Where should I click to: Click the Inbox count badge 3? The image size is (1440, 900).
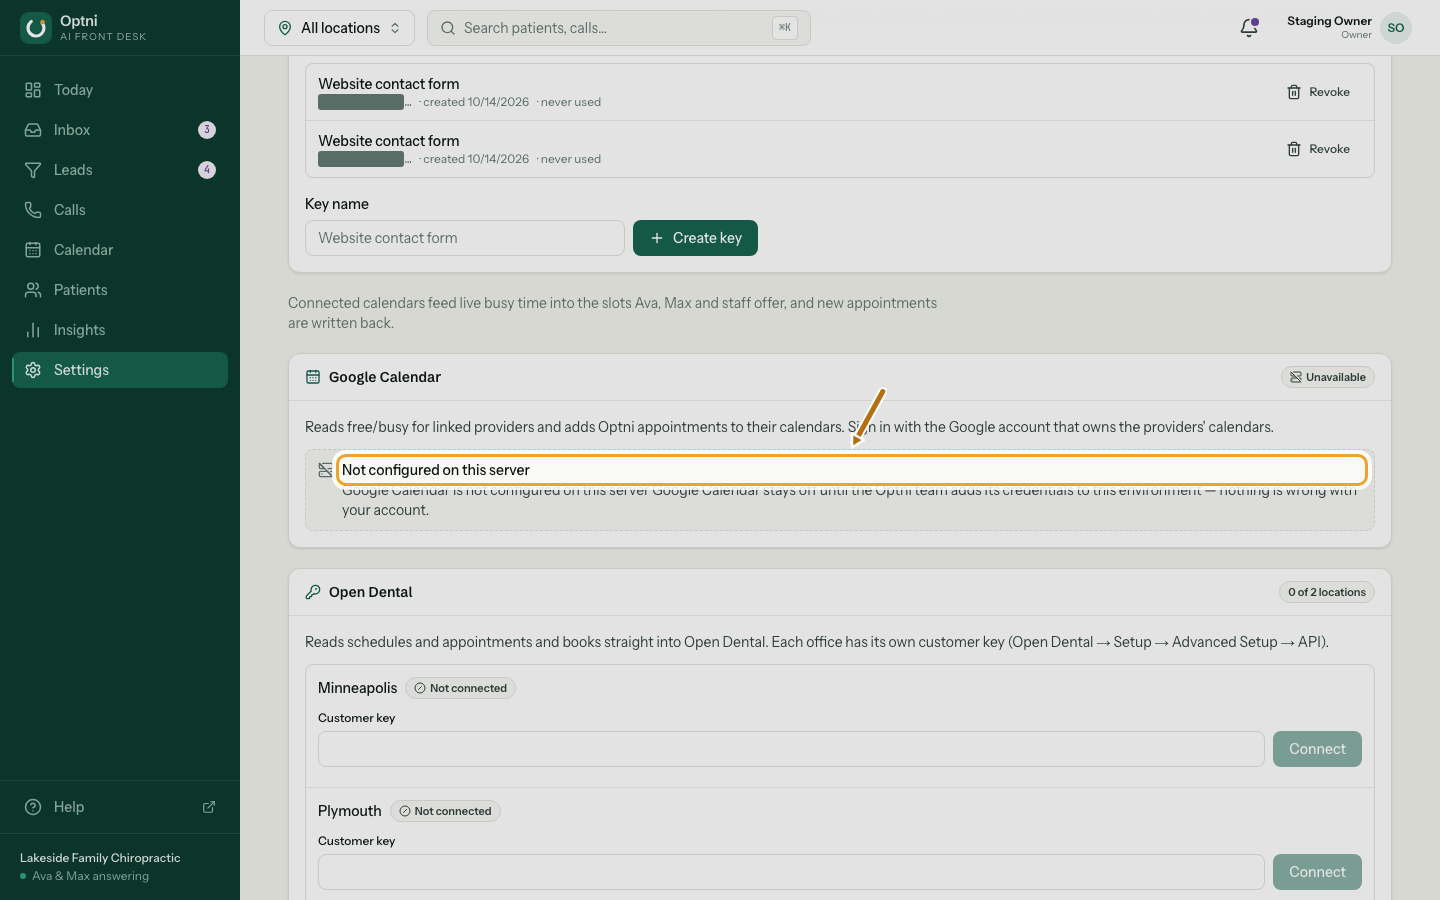point(207,130)
